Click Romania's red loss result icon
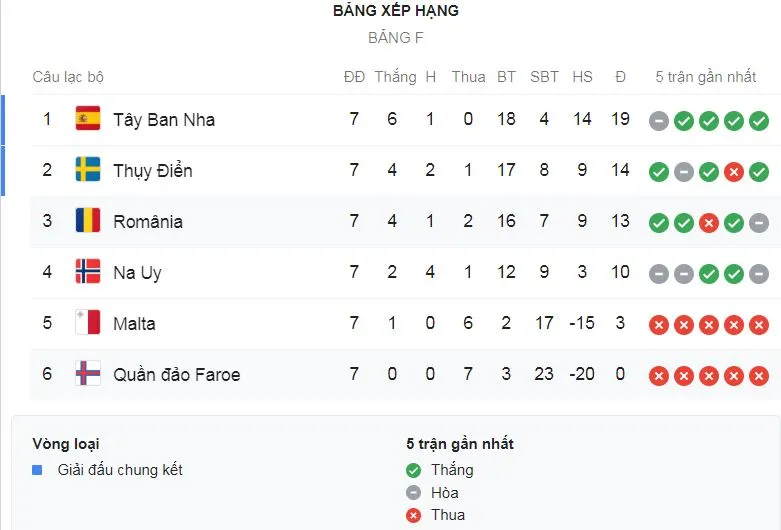 (708, 223)
